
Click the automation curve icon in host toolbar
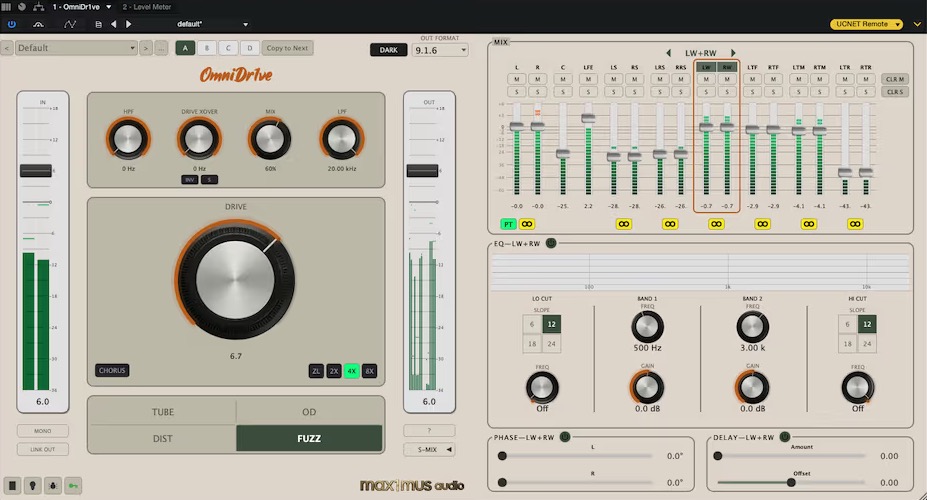coord(70,24)
